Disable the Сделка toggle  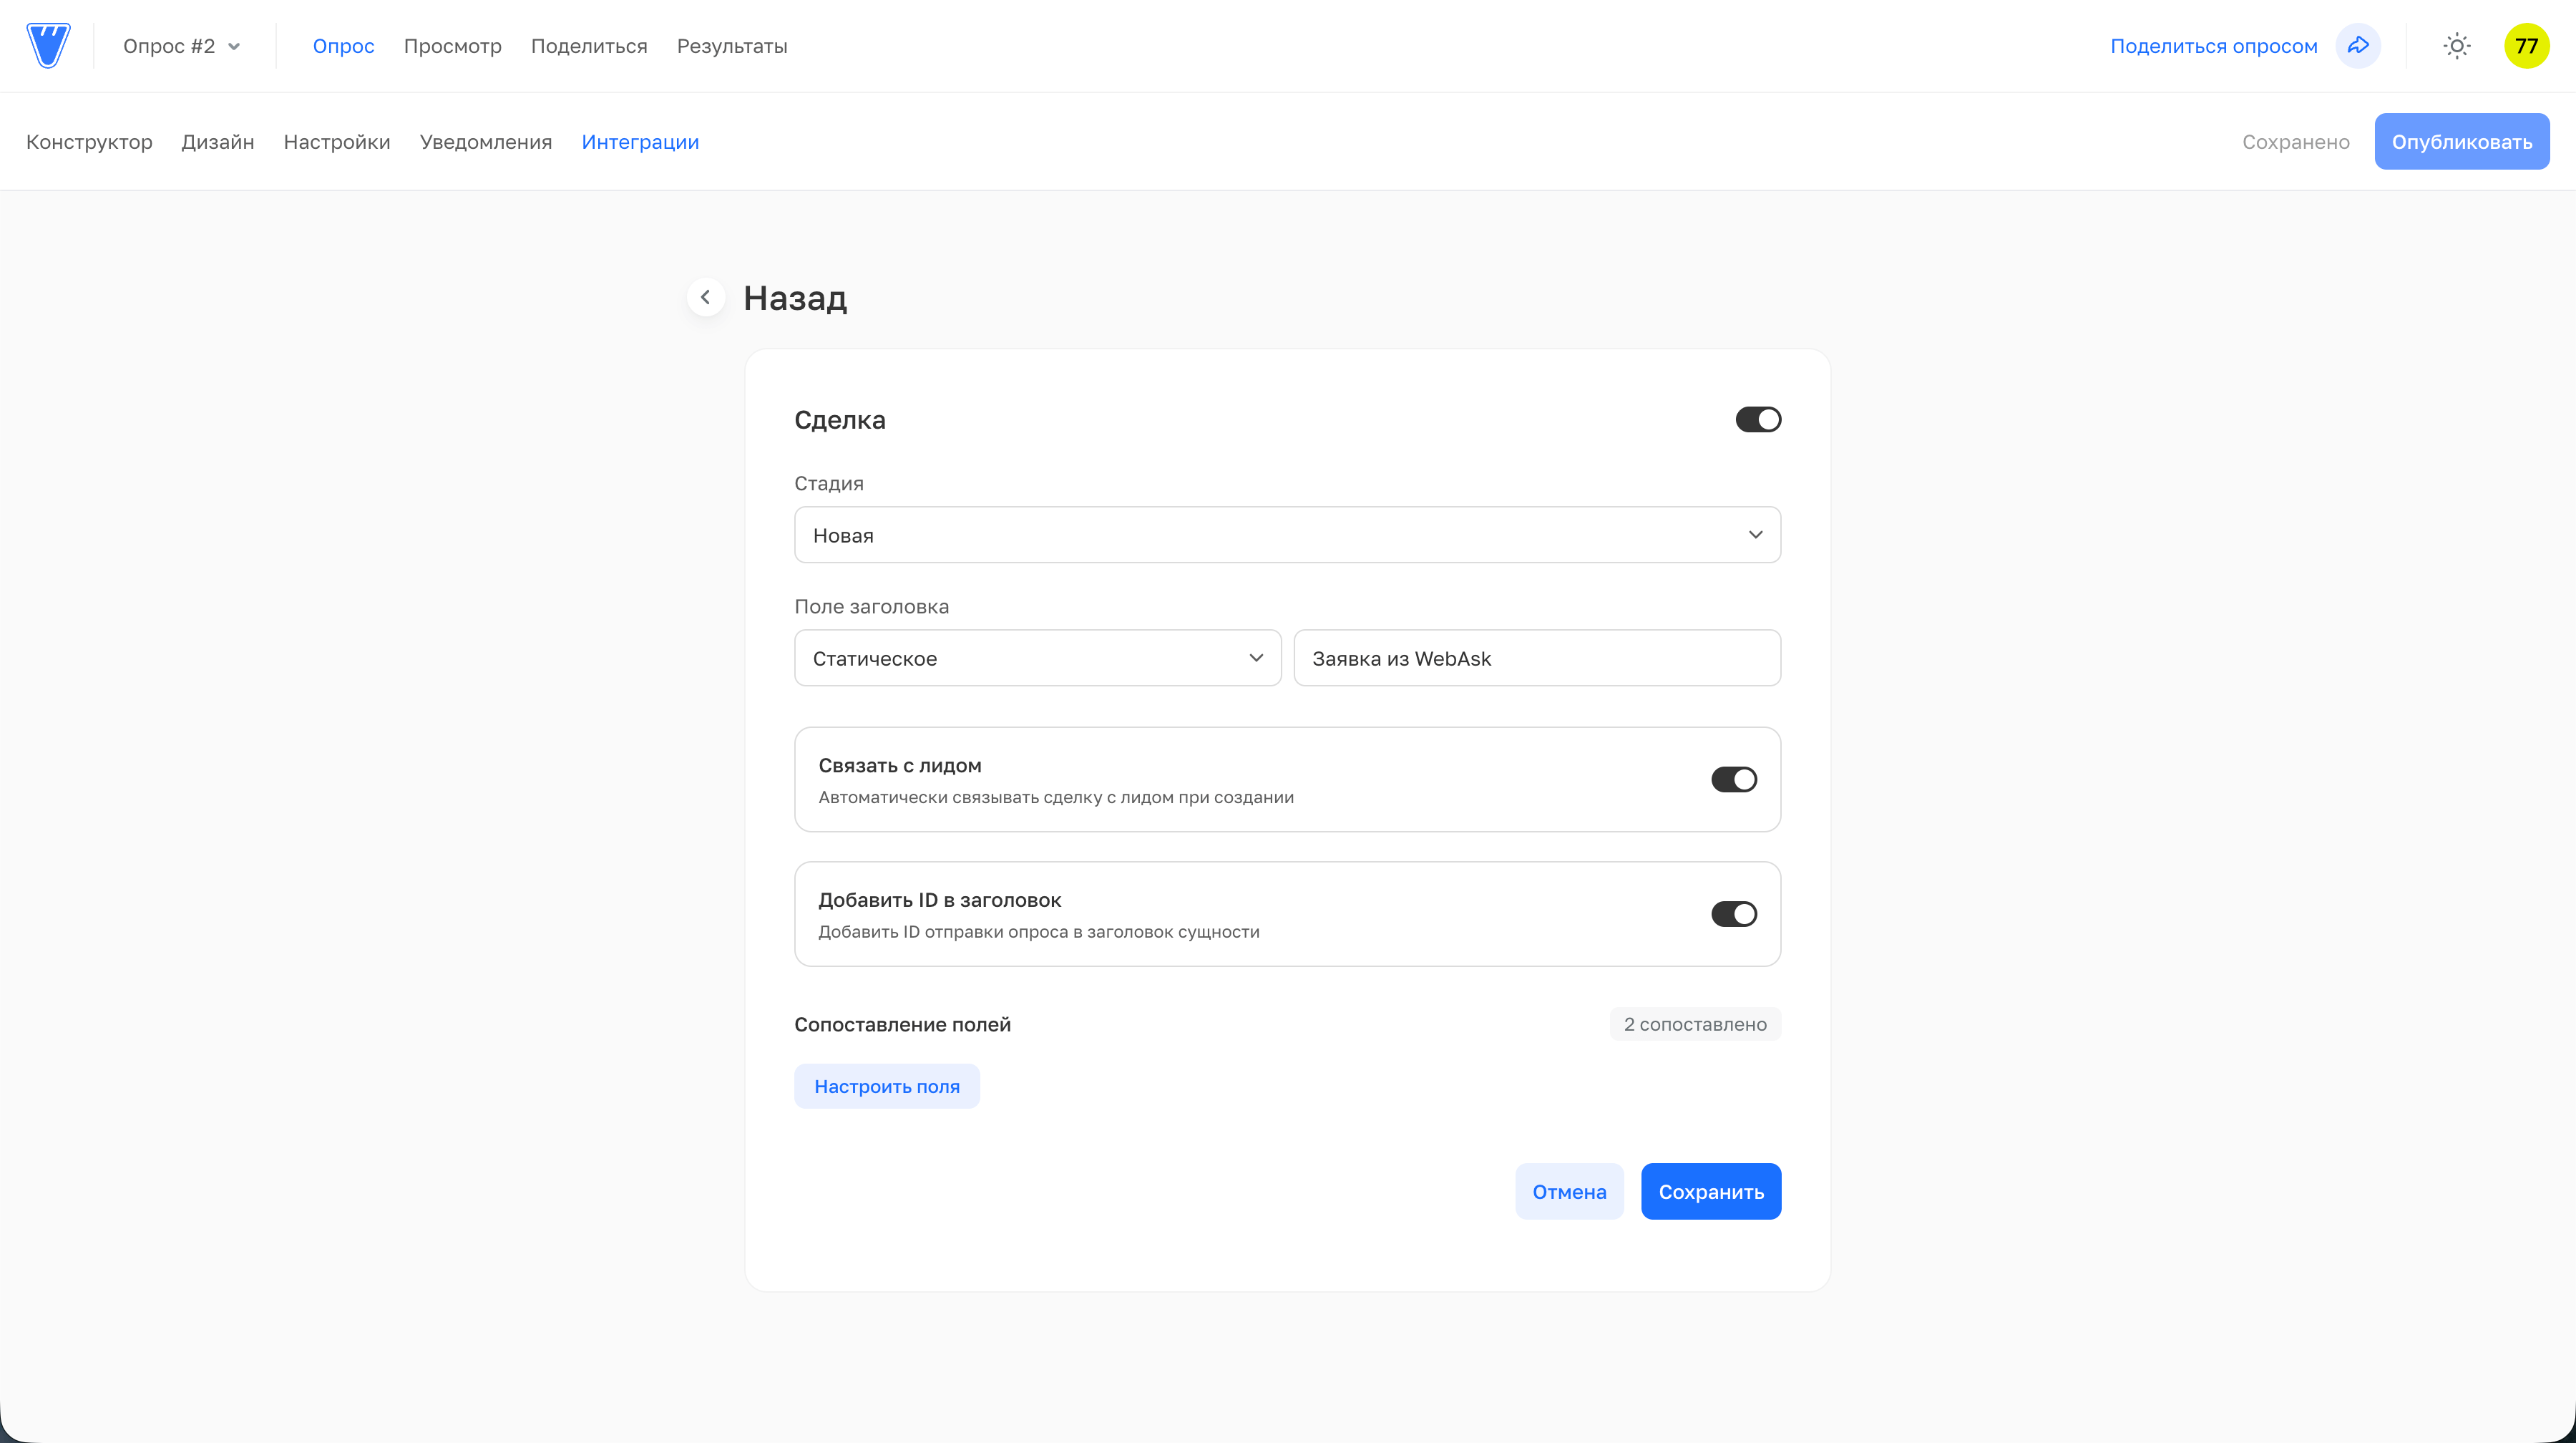tap(1758, 420)
